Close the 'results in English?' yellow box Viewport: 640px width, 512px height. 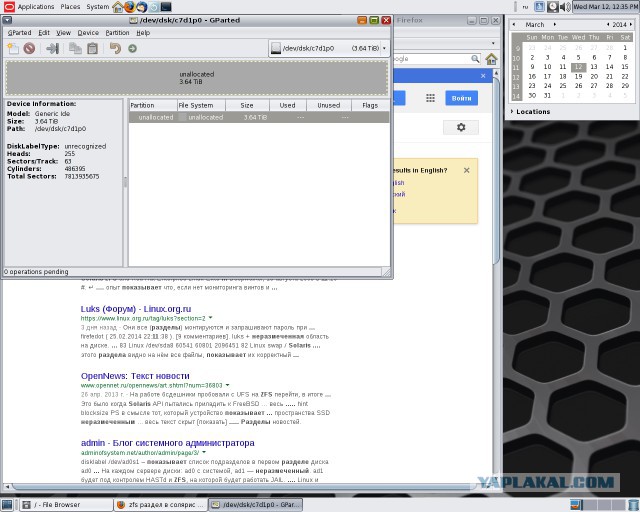467,170
